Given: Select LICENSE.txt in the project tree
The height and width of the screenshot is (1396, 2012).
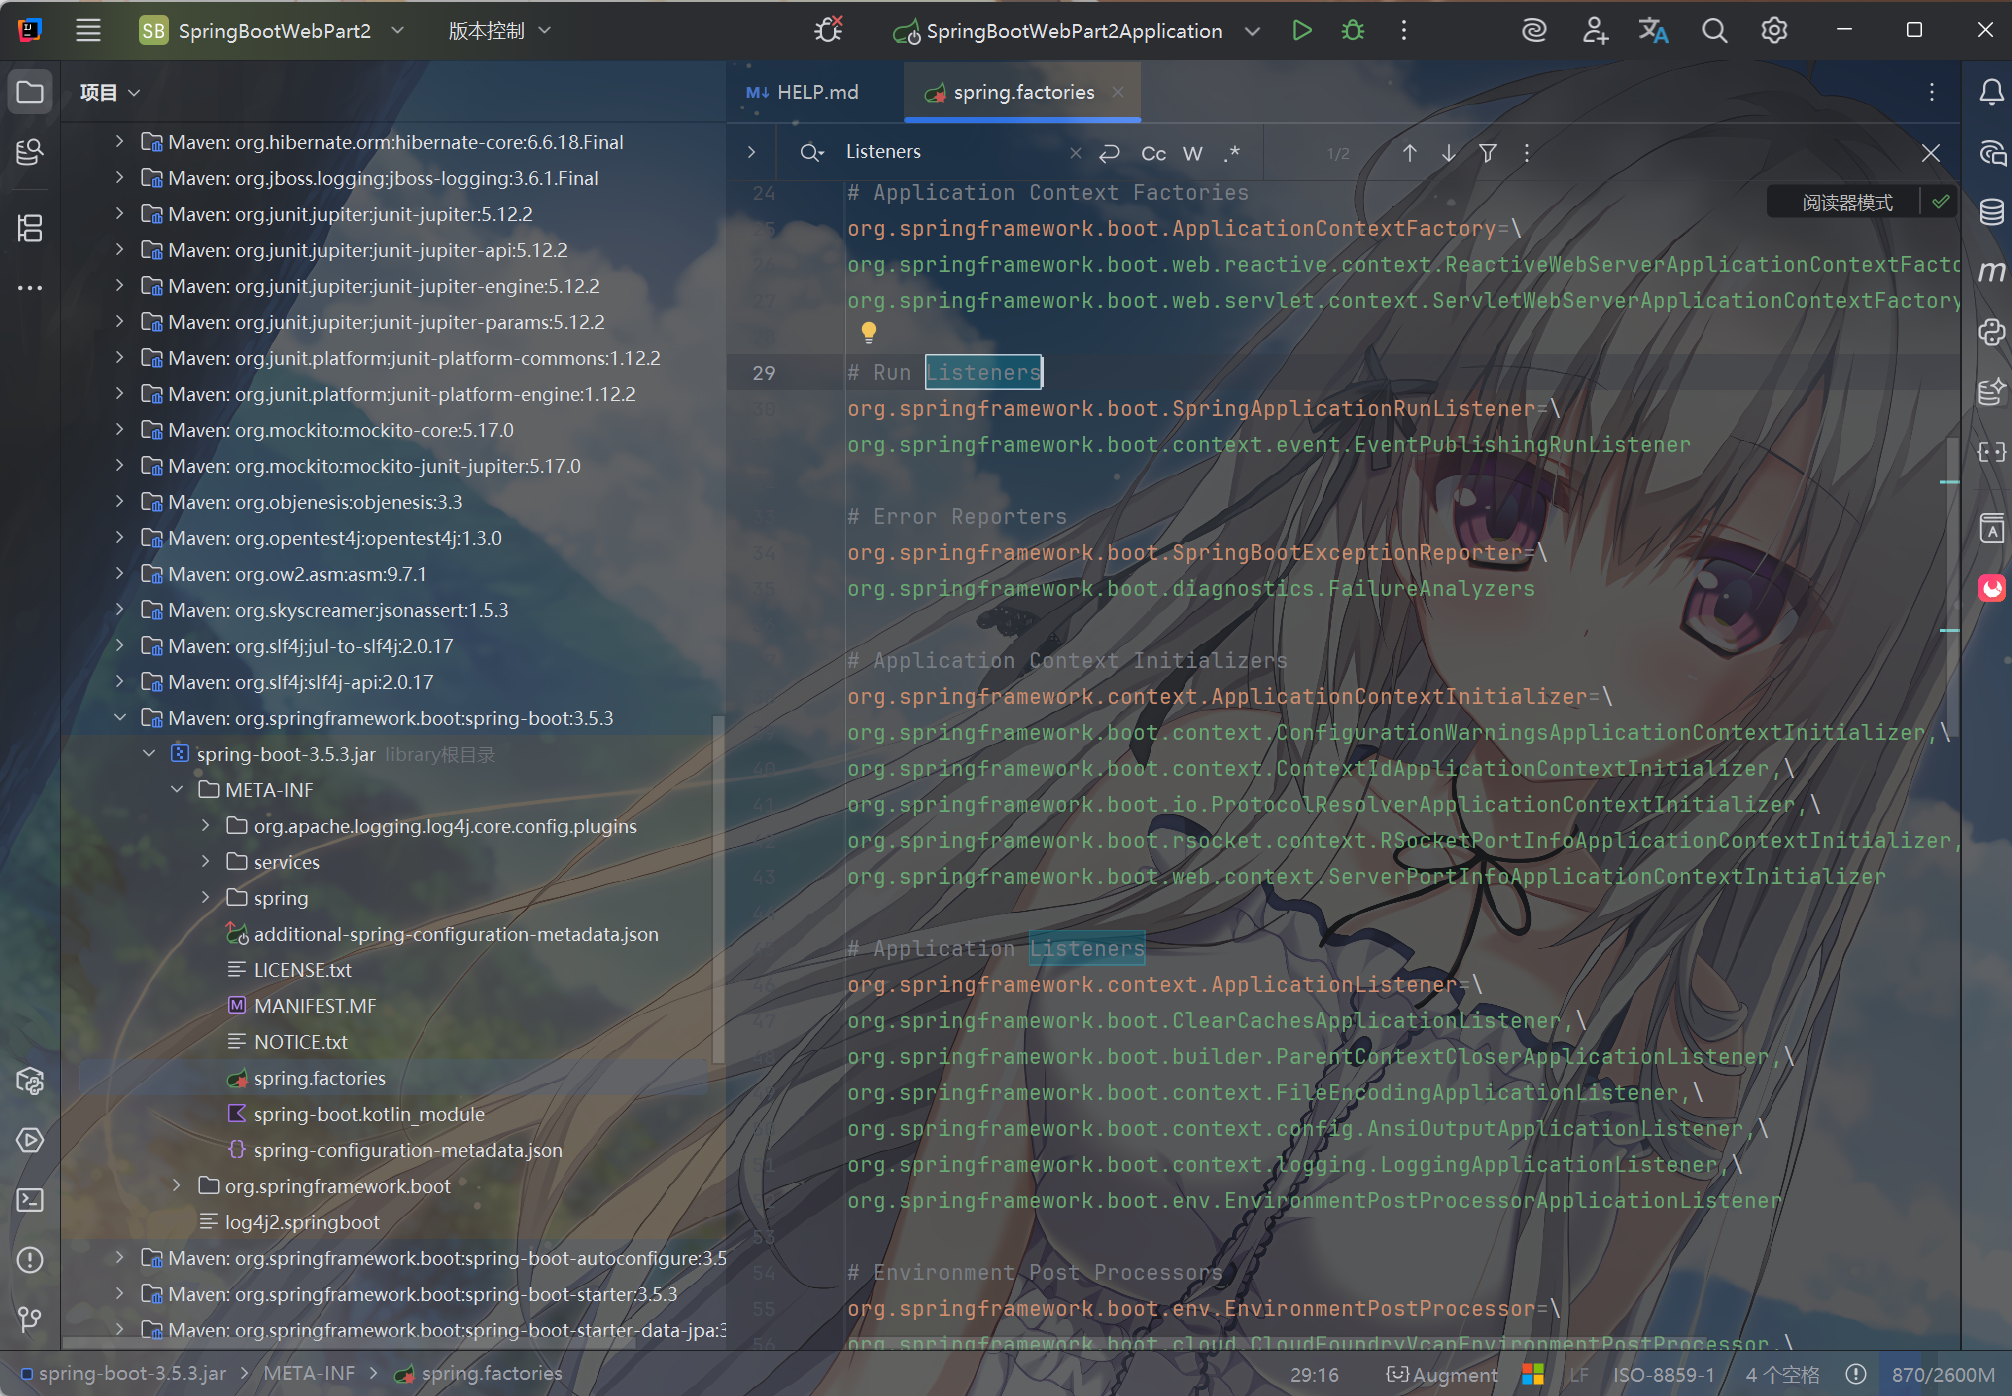Looking at the screenshot, I should [x=302, y=970].
